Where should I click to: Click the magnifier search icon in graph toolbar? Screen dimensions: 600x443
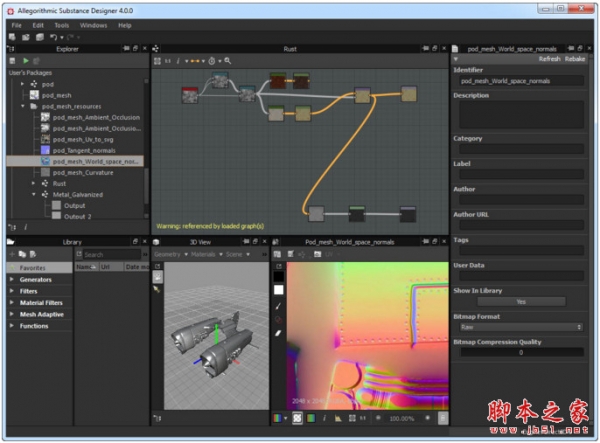[228, 61]
